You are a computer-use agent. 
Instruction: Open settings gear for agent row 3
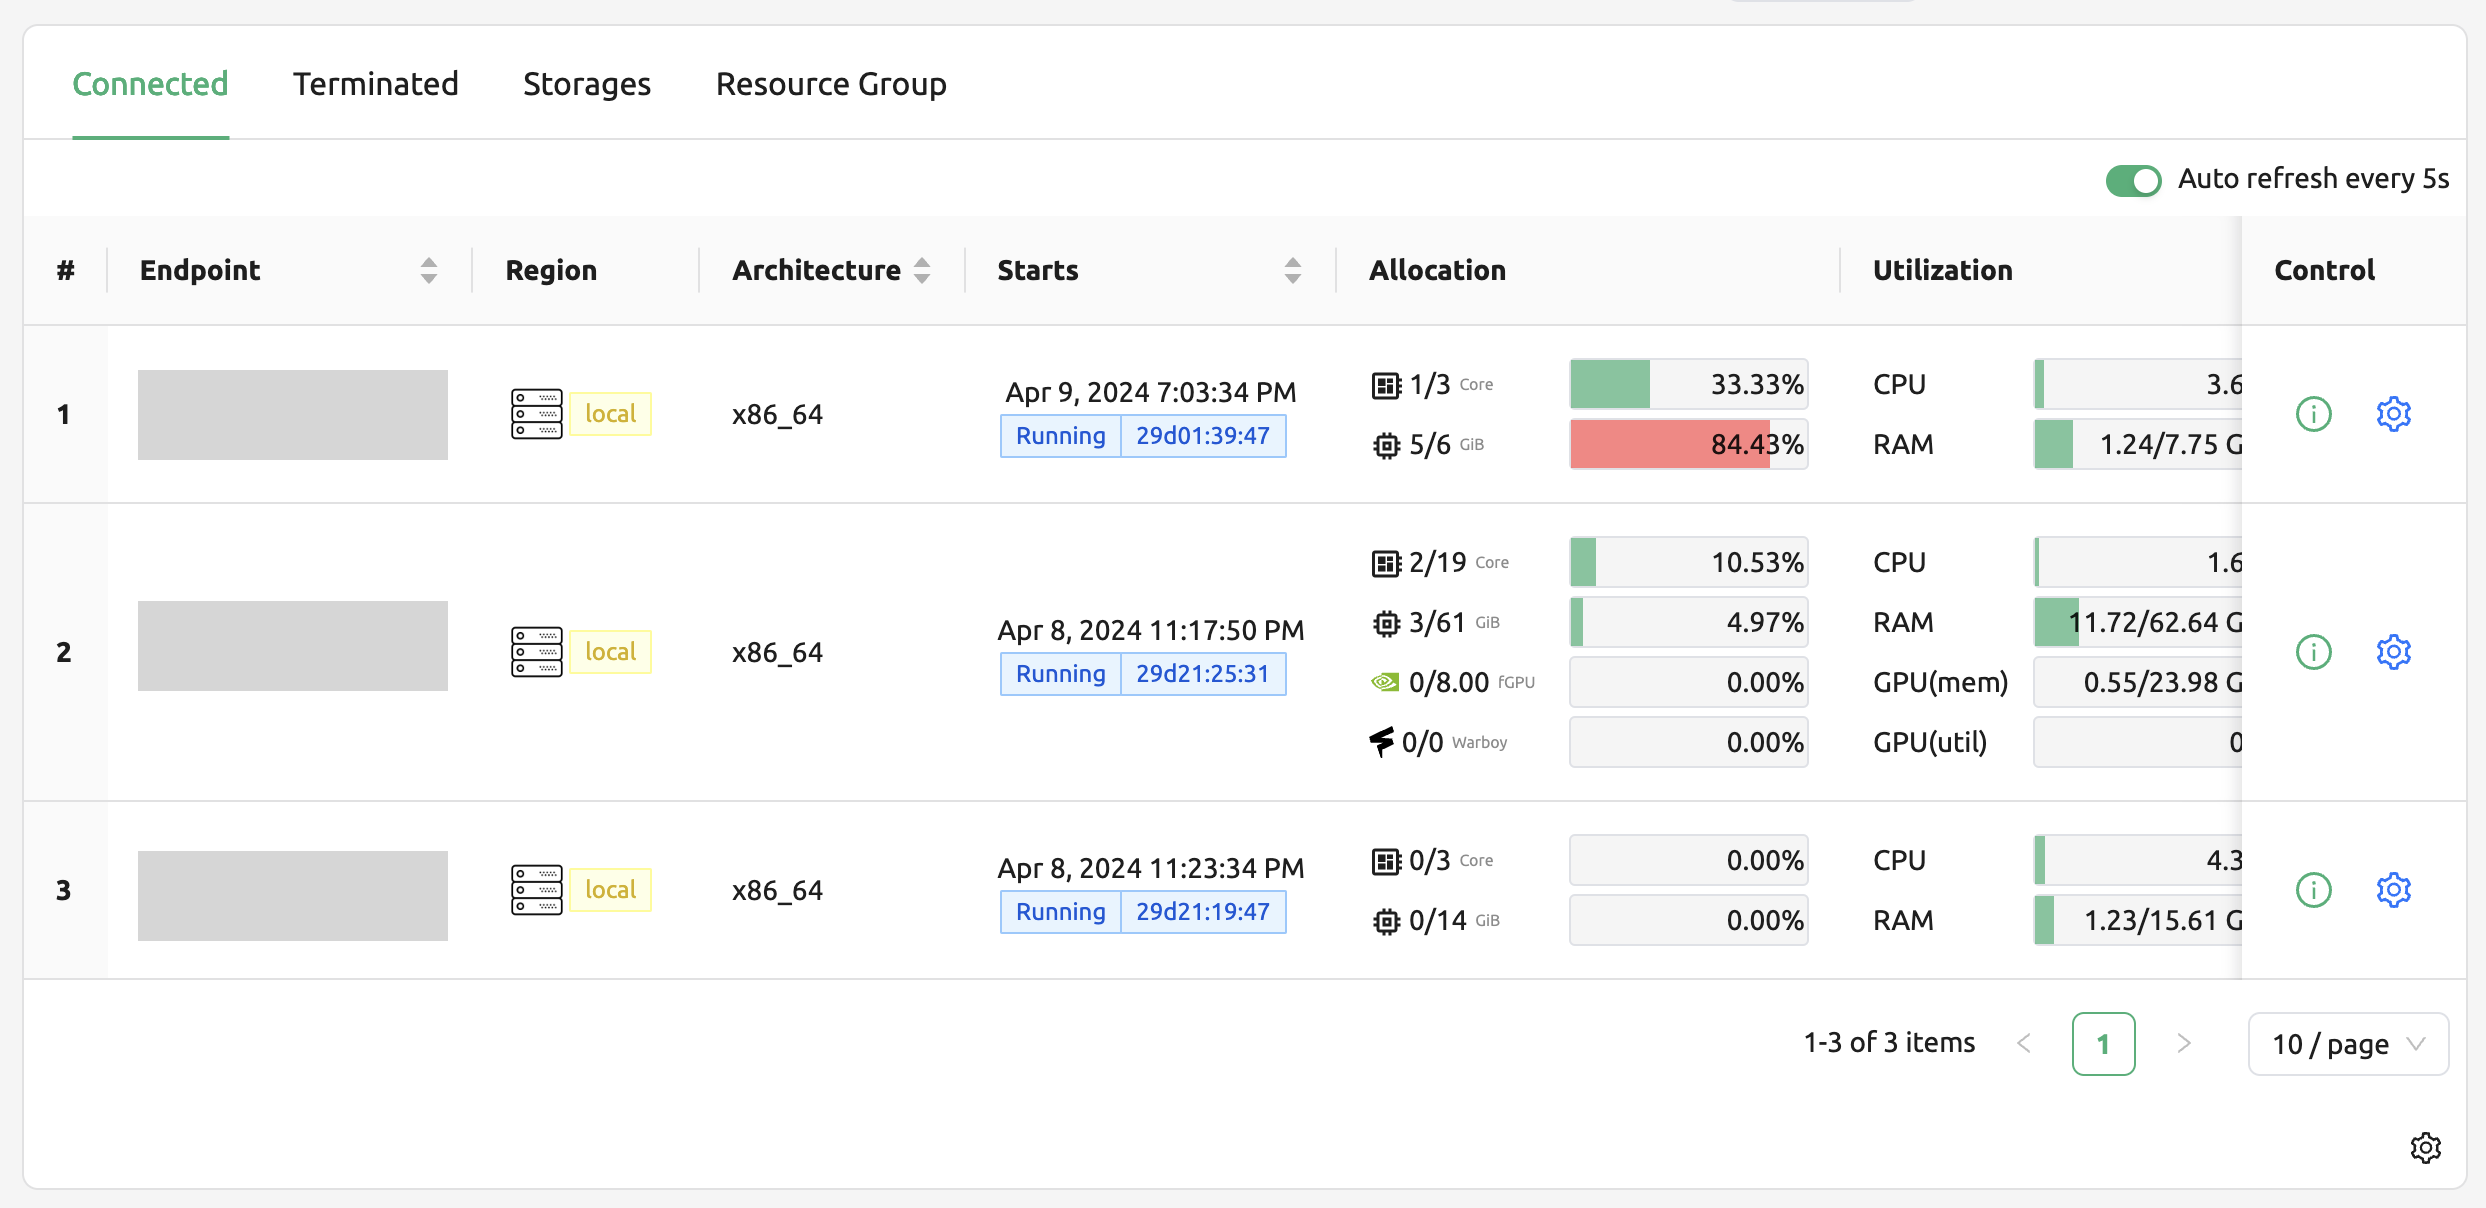pyautogui.click(x=2393, y=889)
